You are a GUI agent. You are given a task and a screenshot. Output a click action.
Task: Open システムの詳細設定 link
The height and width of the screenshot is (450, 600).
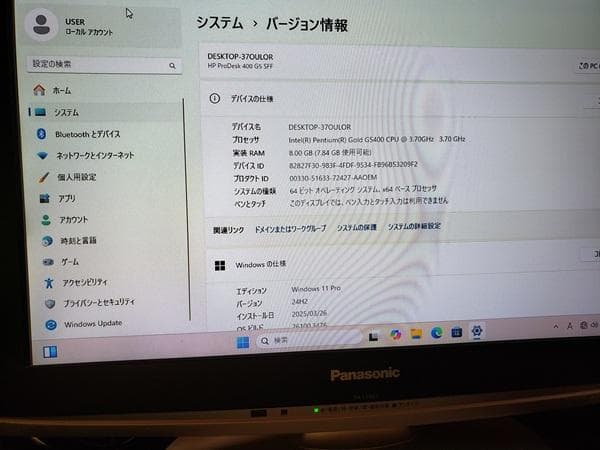[x=414, y=226]
